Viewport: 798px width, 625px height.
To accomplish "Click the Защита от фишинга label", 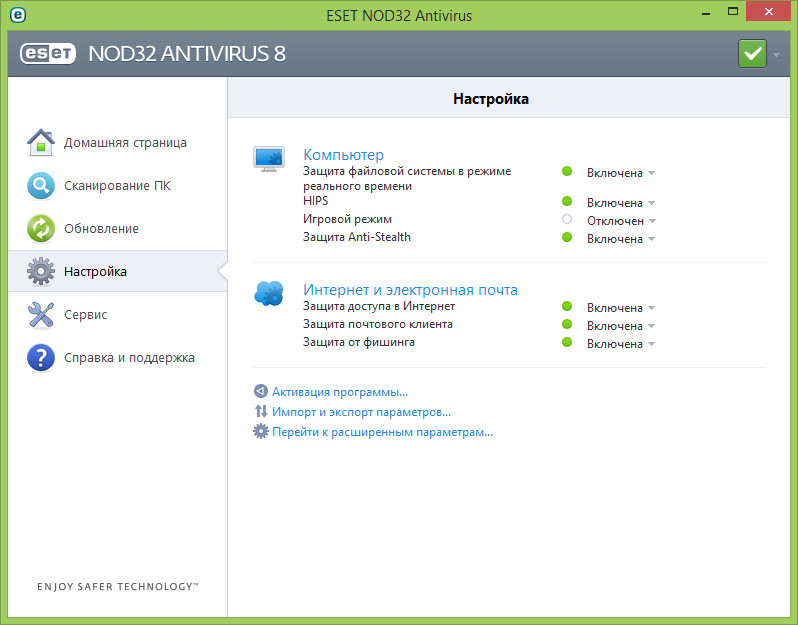I will [359, 342].
